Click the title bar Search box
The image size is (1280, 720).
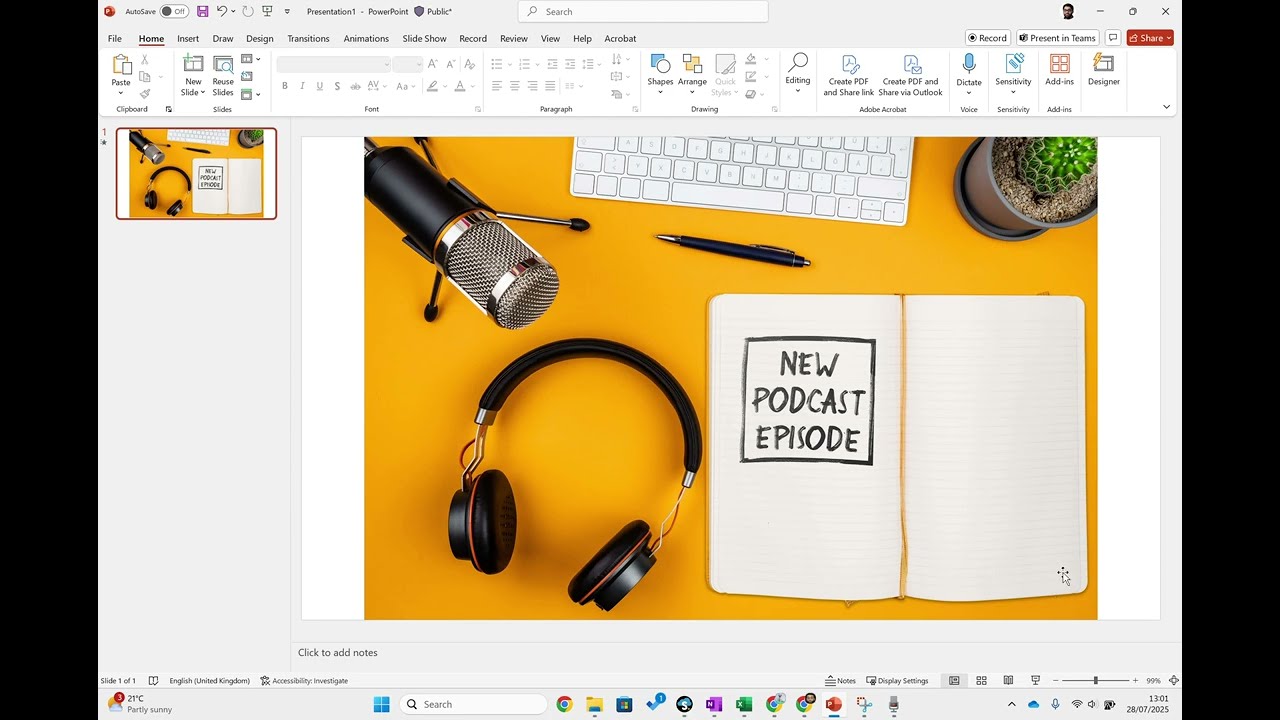(x=643, y=12)
